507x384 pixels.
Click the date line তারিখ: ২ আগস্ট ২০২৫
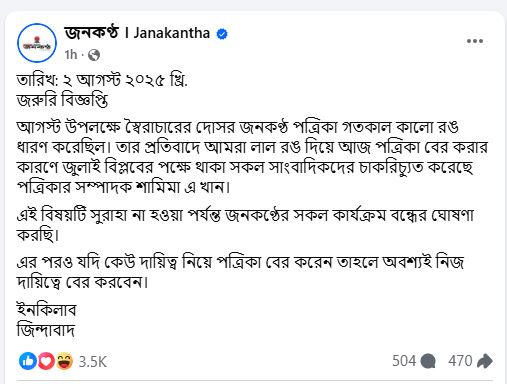pyautogui.click(x=102, y=80)
